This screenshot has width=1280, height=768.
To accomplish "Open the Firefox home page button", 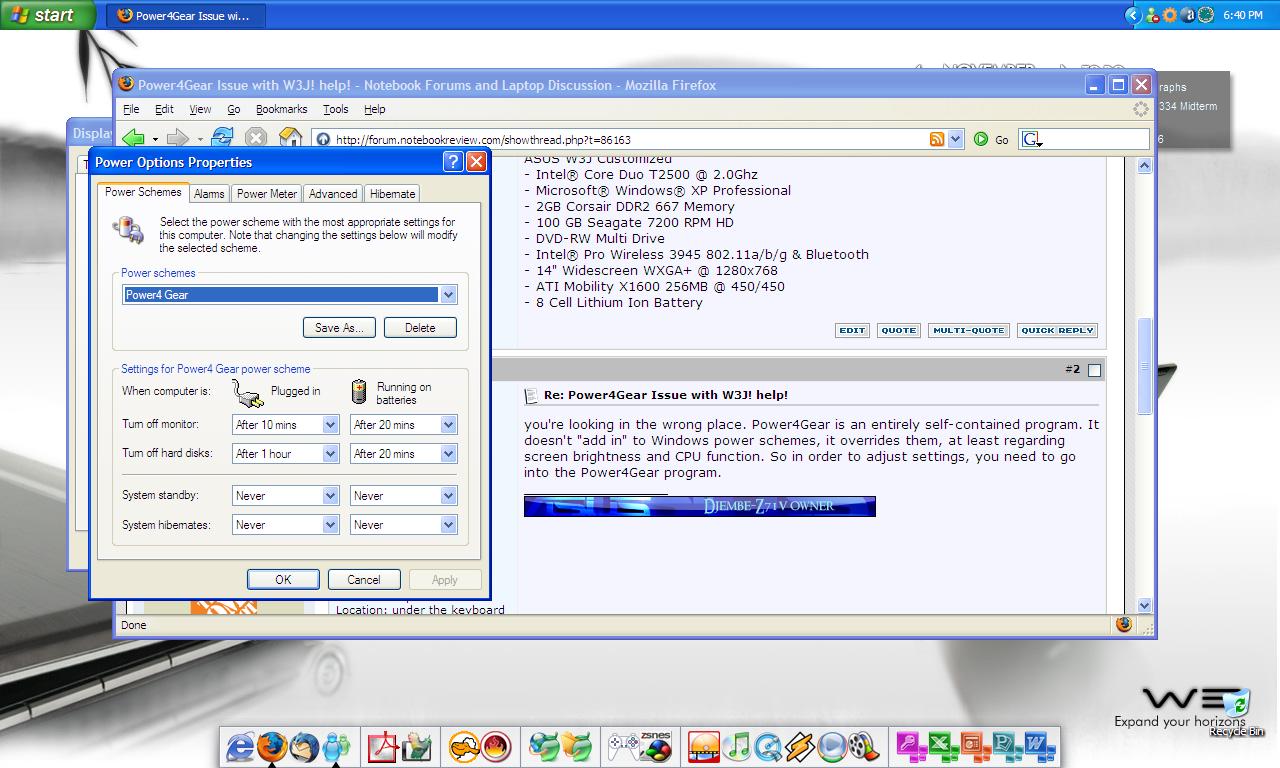I will (290, 138).
